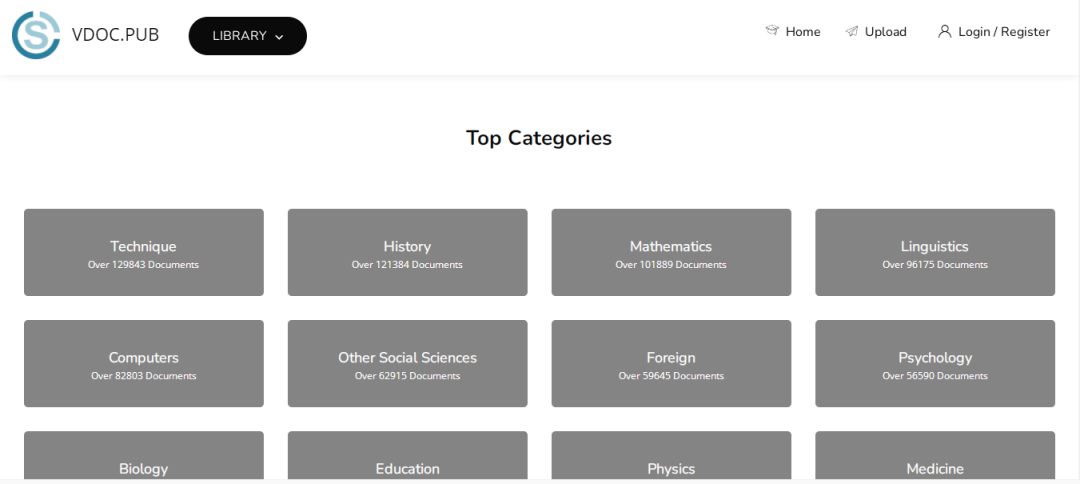The width and height of the screenshot is (1080, 484).
Task: Open the Biology category card
Action: [144, 460]
